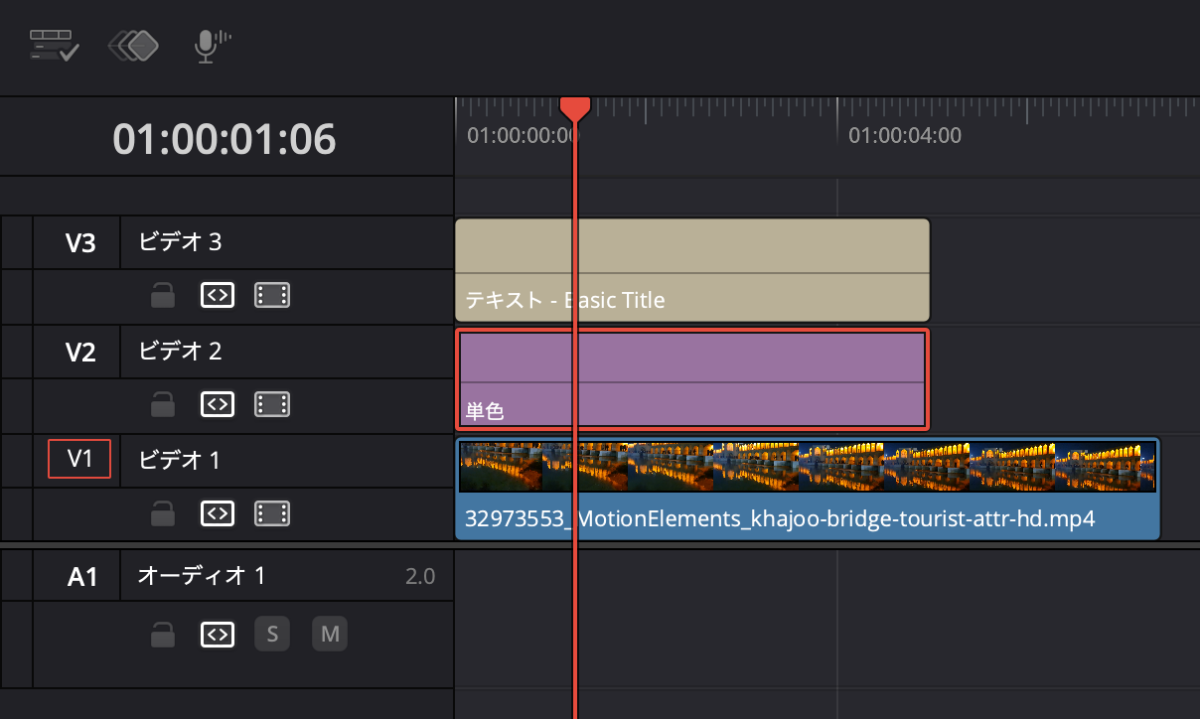The width and height of the screenshot is (1200, 719).
Task: Disable the Video 2 track filmstrip icon
Action: 272,404
